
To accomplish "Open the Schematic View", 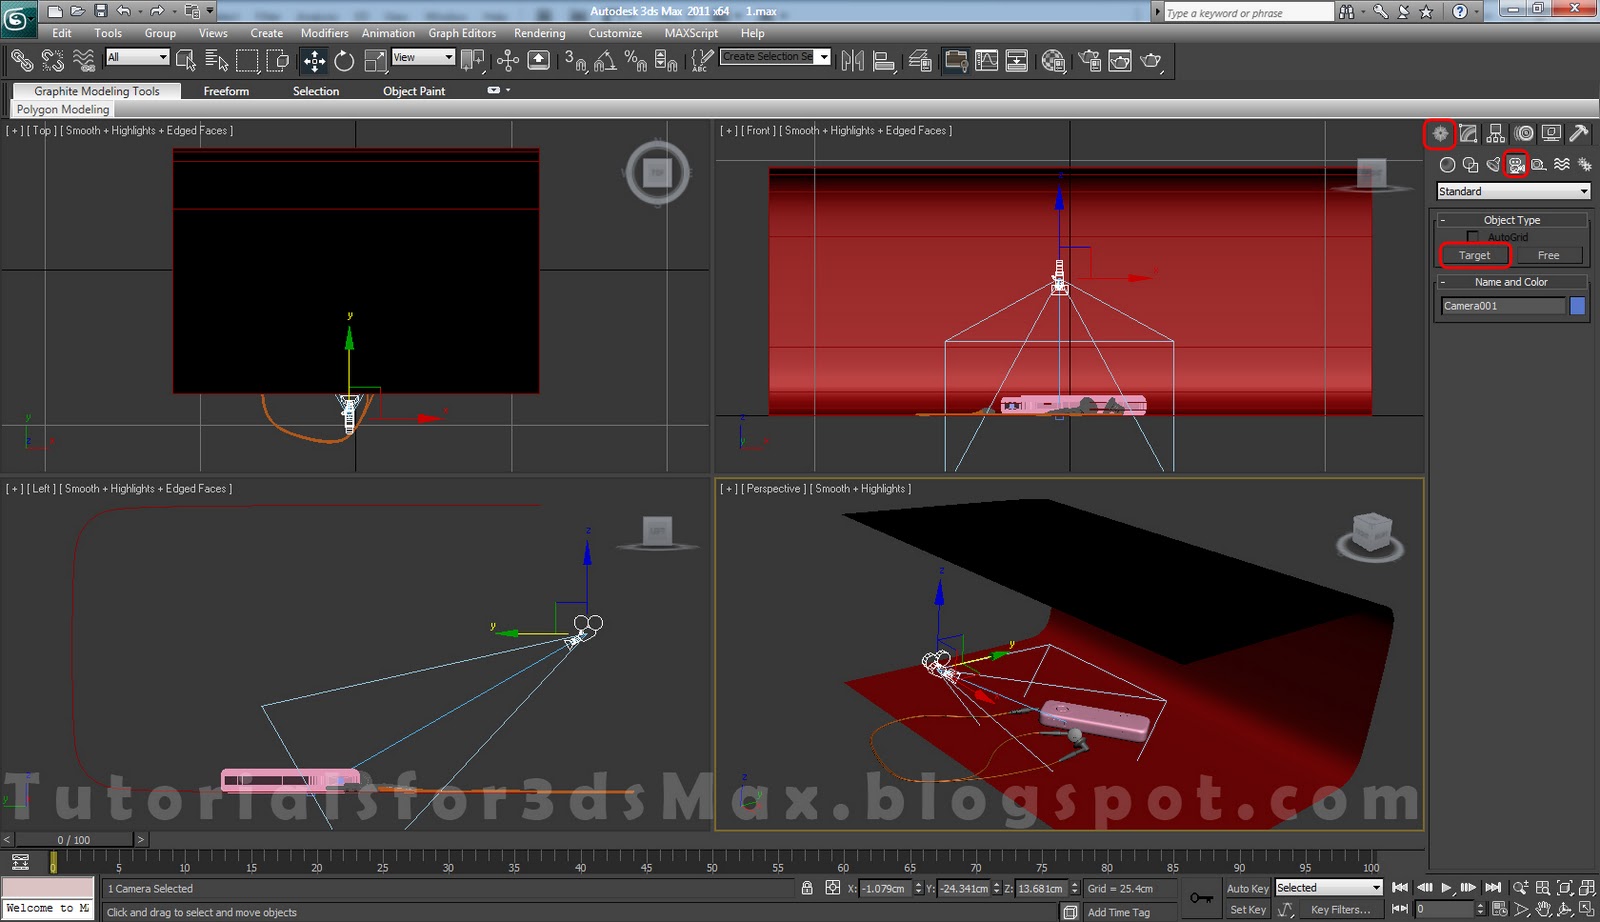I will tap(1017, 61).
